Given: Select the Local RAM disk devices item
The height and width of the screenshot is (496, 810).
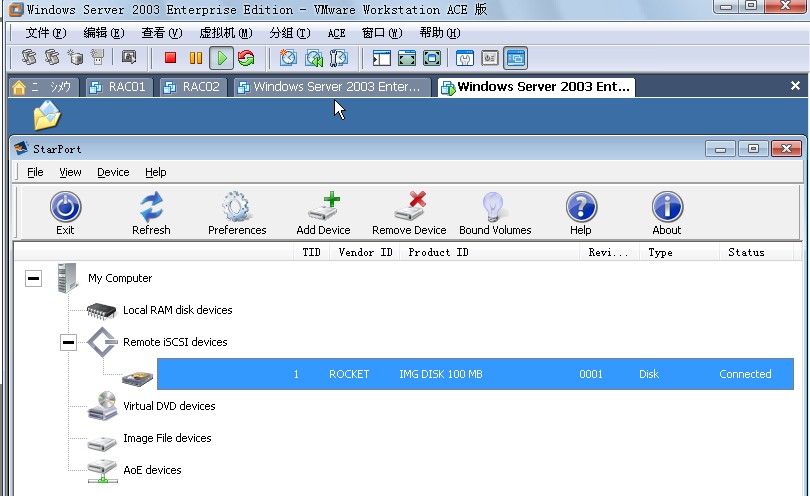Looking at the screenshot, I should coord(177,310).
